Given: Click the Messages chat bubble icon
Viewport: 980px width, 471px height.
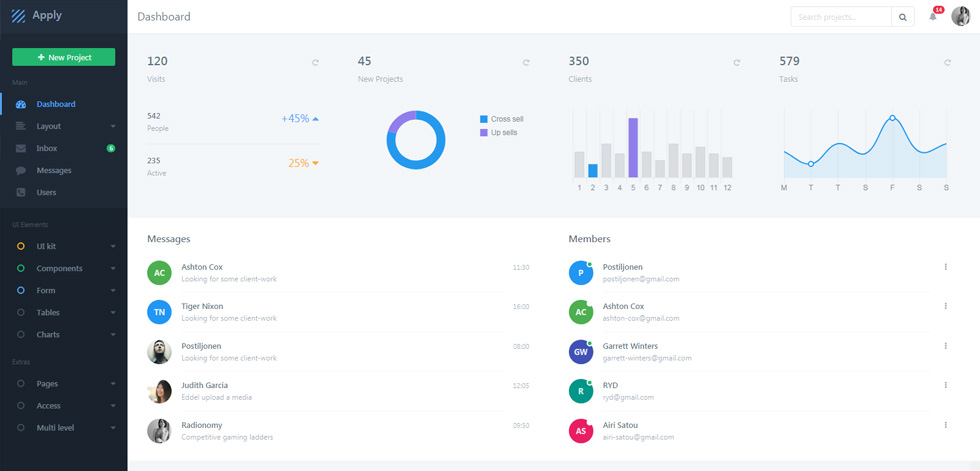Looking at the screenshot, I should (21, 171).
